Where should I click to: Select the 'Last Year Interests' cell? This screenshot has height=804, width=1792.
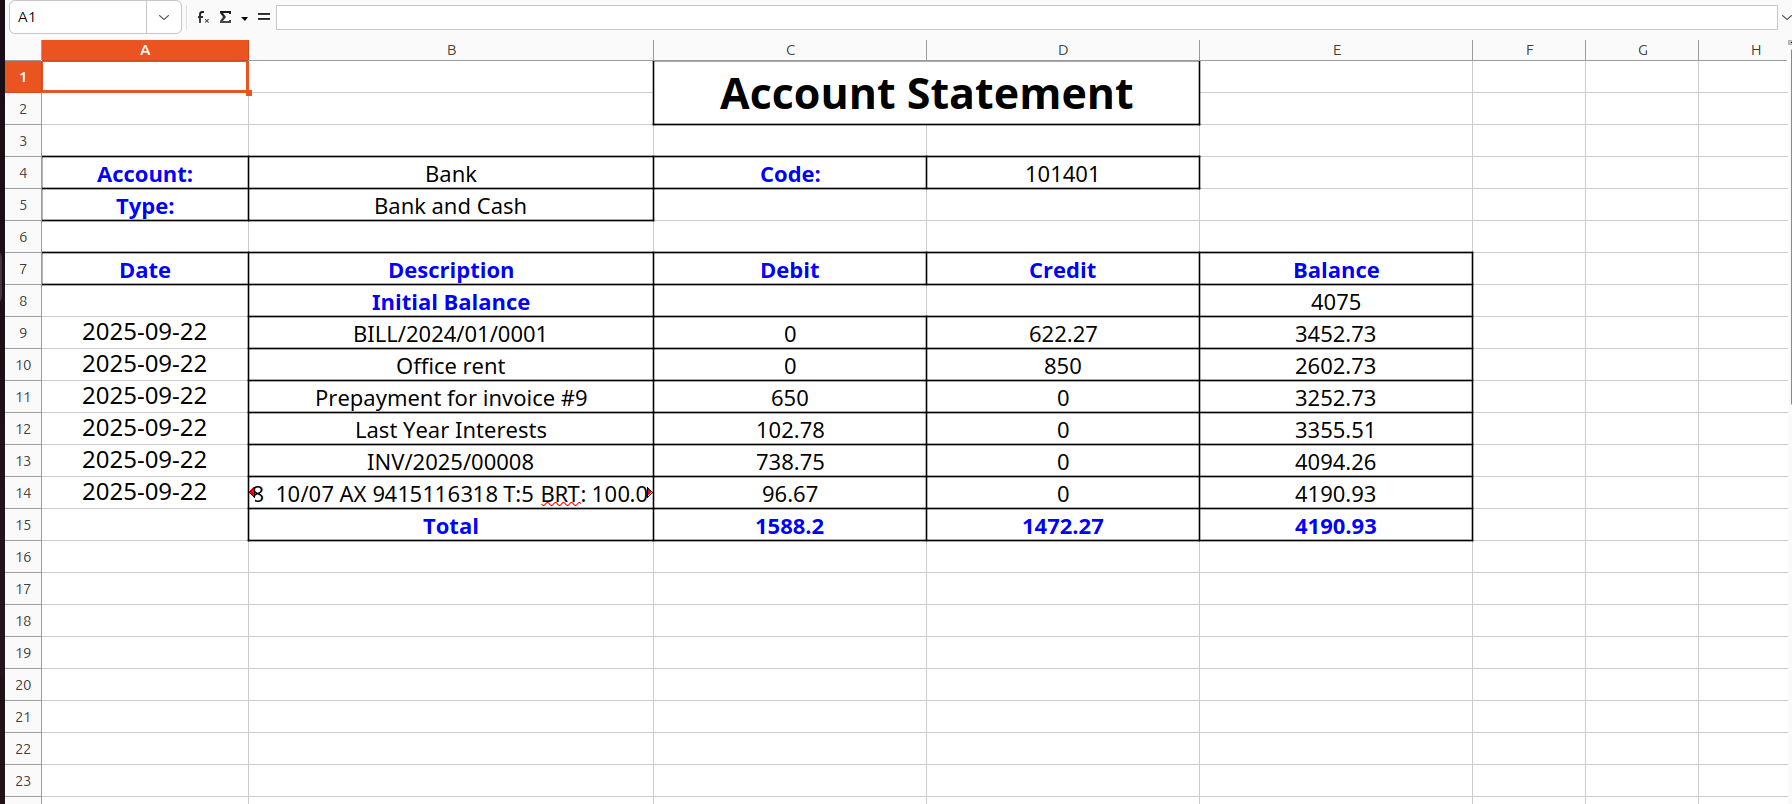click(451, 429)
